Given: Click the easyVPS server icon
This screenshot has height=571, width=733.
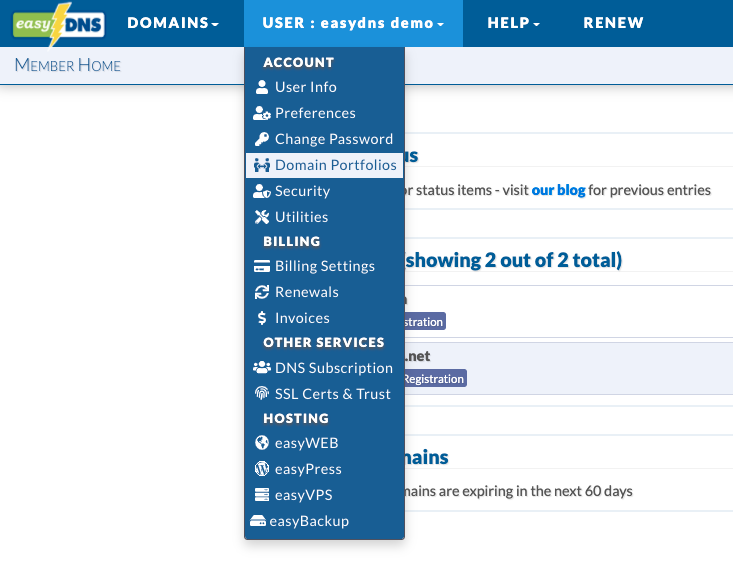Looking at the screenshot, I should (x=262, y=495).
